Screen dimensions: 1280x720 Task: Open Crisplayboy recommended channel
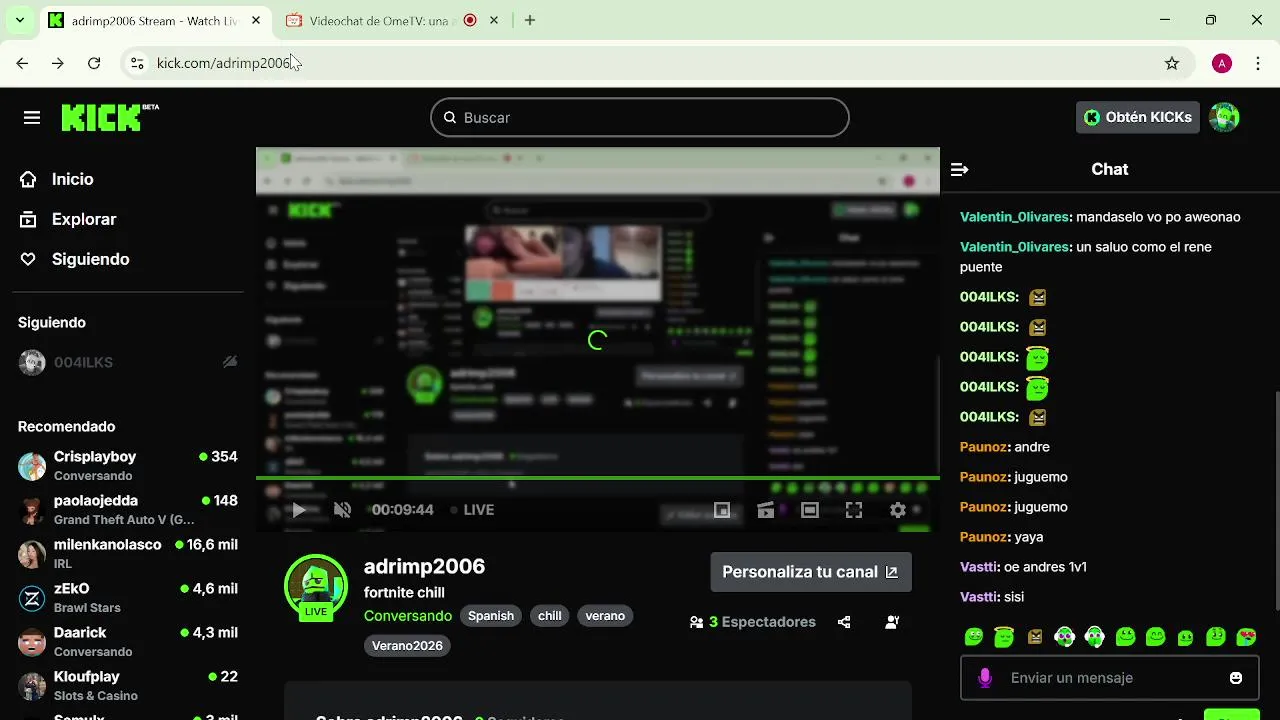pyautogui.click(x=128, y=465)
